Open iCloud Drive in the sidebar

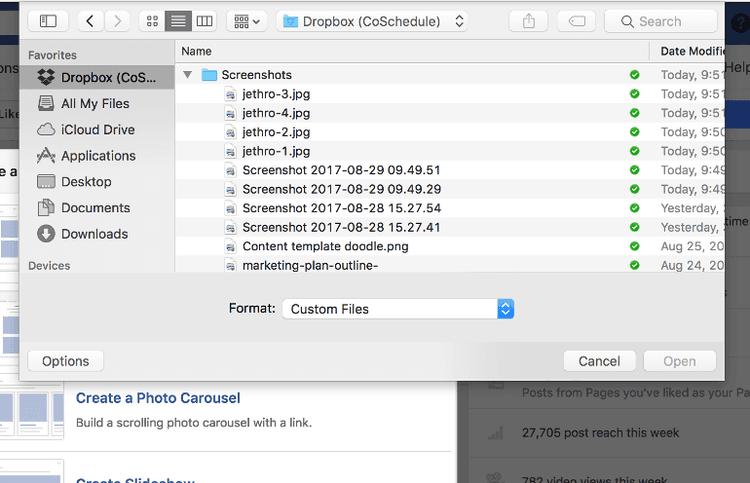pos(97,129)
